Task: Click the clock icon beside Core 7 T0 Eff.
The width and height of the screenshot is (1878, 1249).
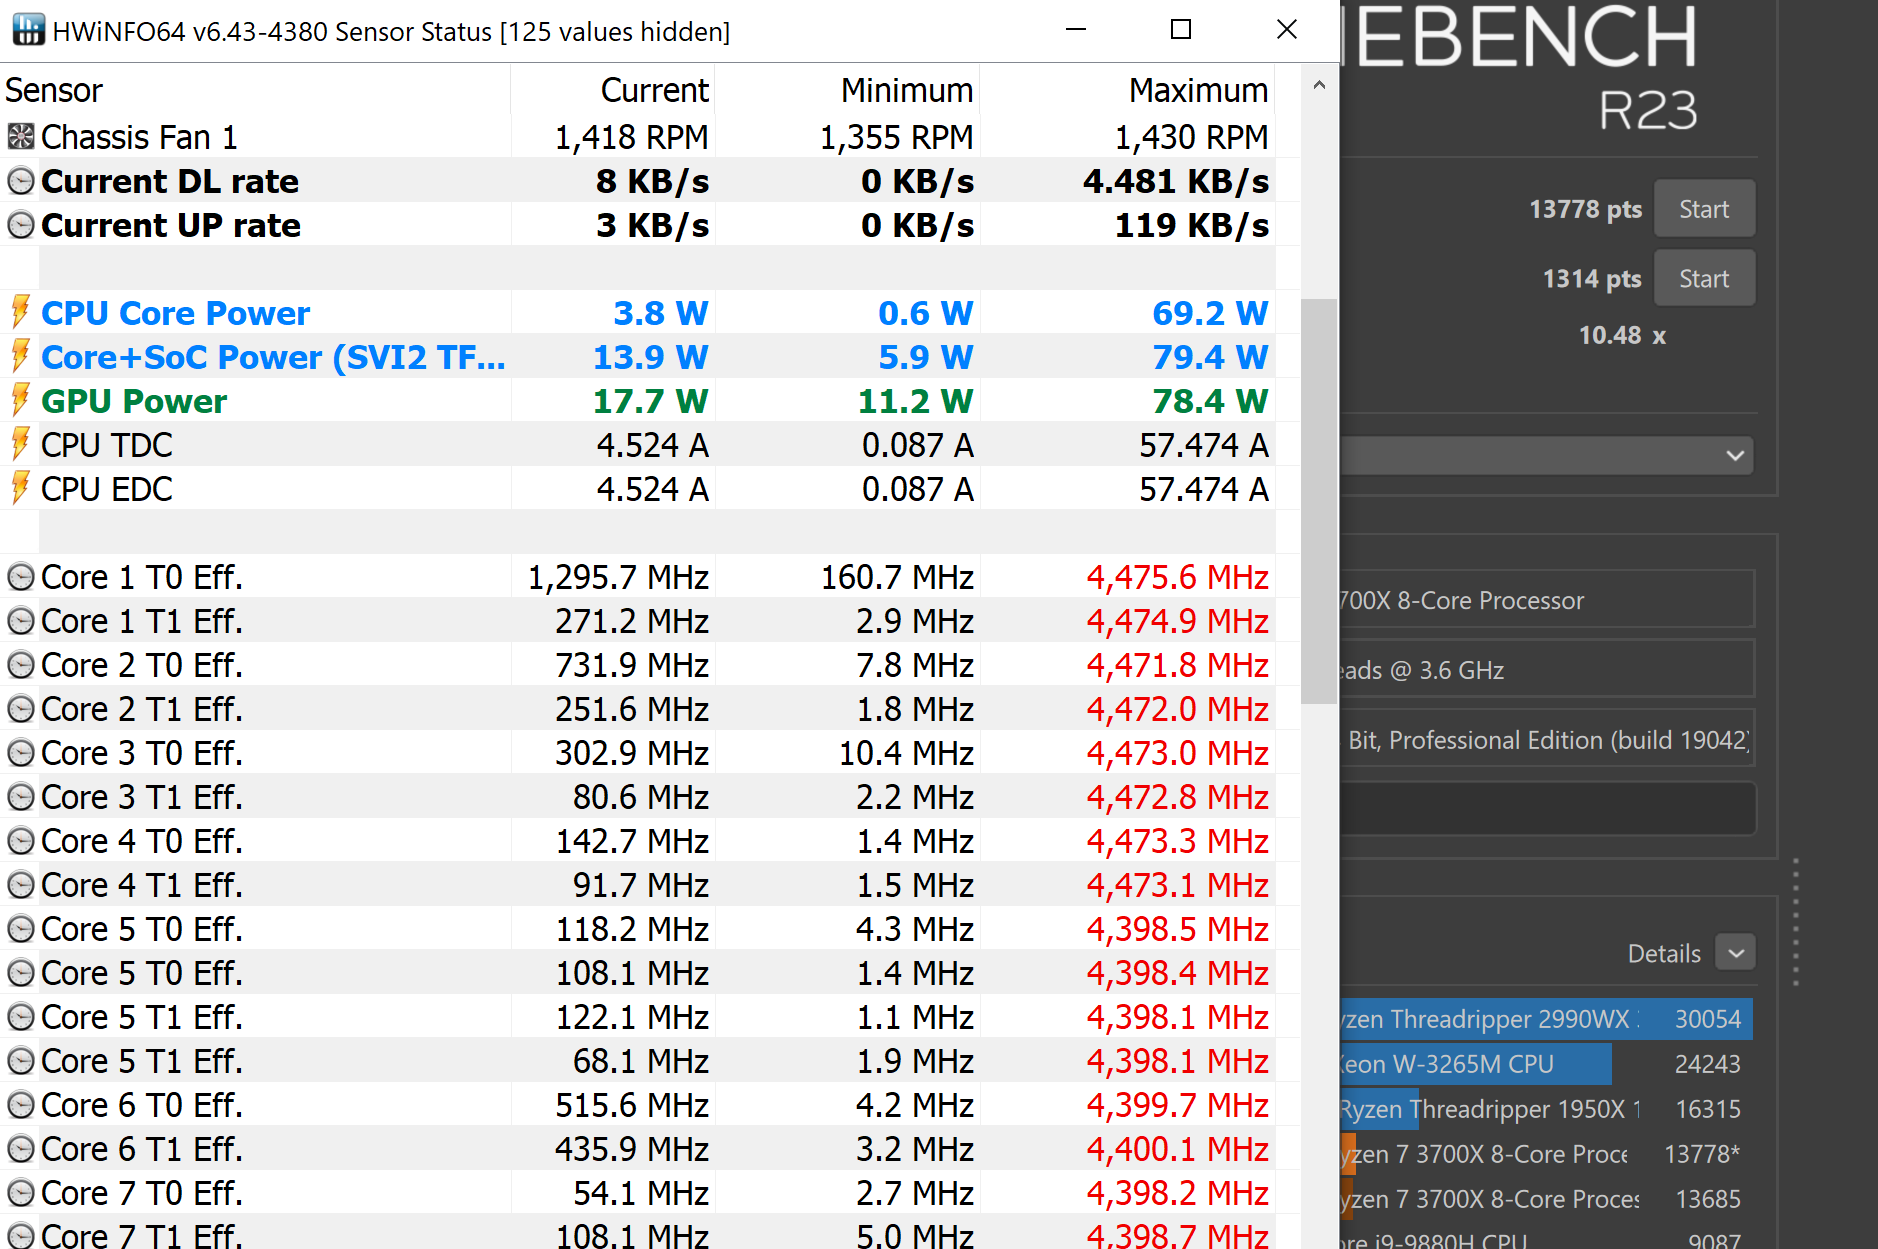Action: click(20, 1193)
